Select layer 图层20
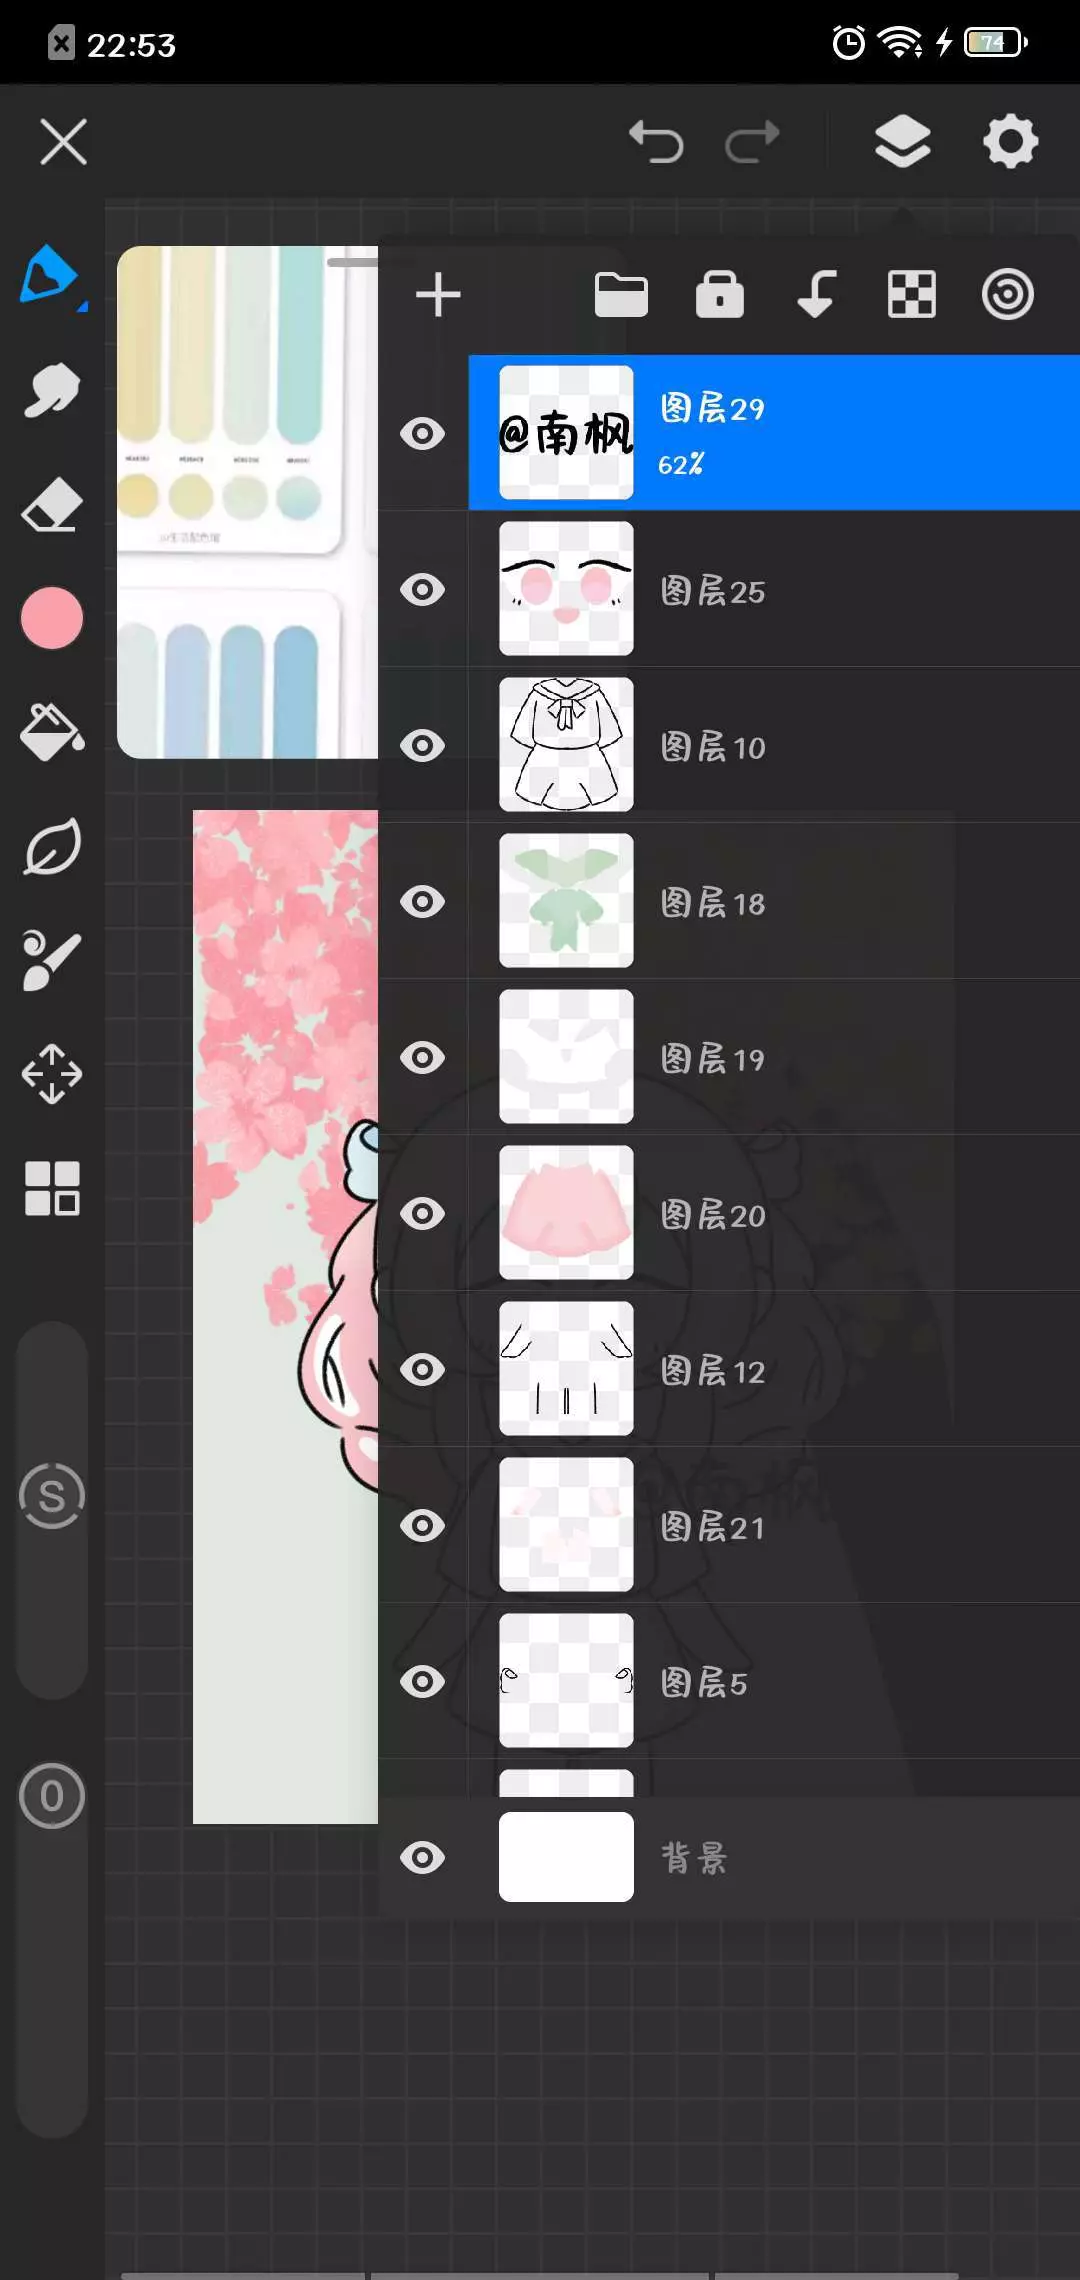This screenshot has width=1080, height=2280. pyautogui.click(x=774, y=1213)
